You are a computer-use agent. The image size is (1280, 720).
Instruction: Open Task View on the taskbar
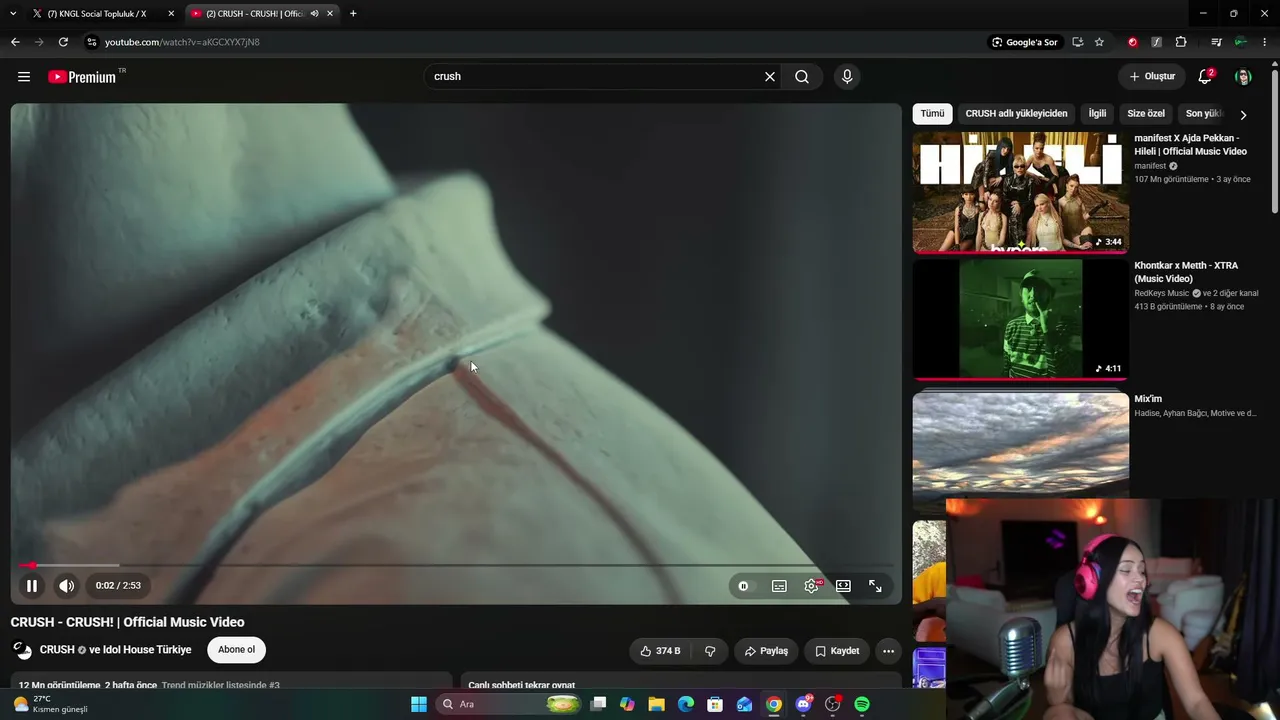[598, 704]
